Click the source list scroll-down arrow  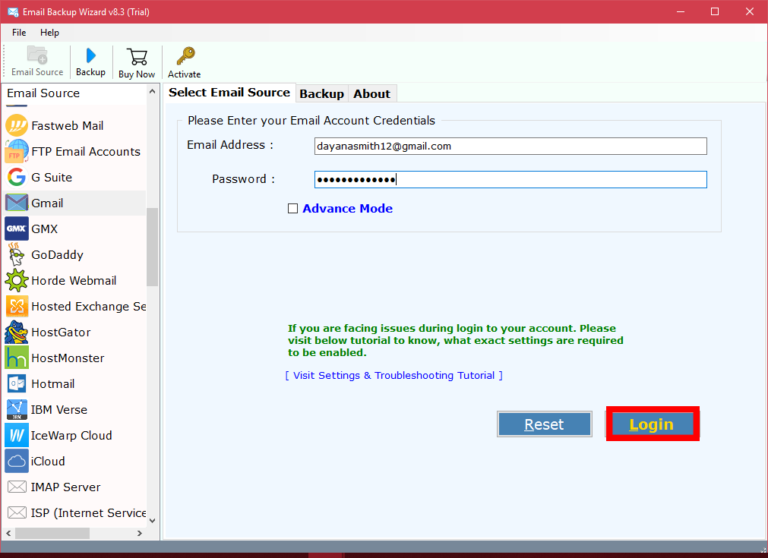pos(152,520)
